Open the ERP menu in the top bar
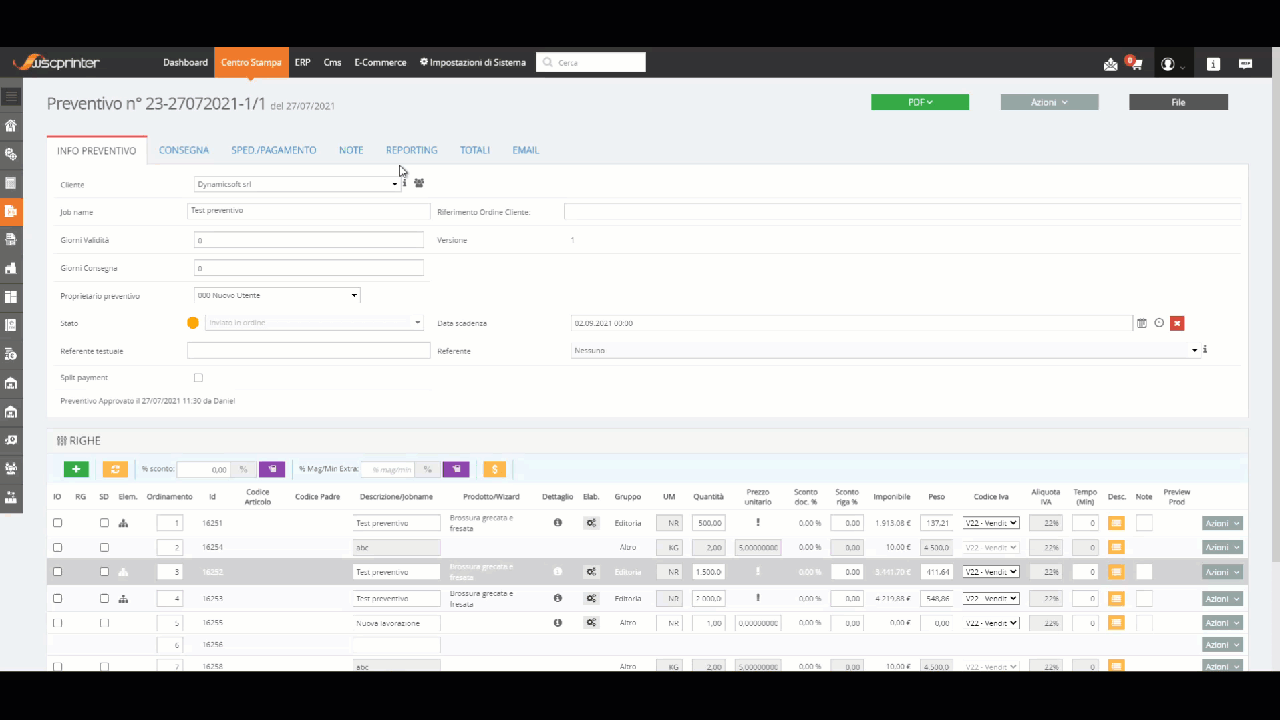Screen dimensions: 1280x720 coord(302,62)
